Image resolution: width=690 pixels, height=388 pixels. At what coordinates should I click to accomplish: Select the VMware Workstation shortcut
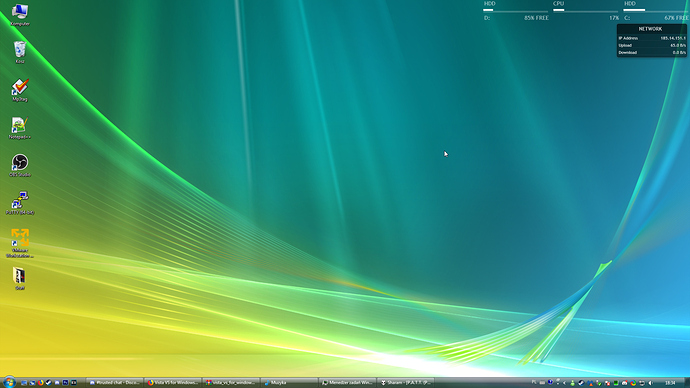pyautogui.click(x=20, y=243)
